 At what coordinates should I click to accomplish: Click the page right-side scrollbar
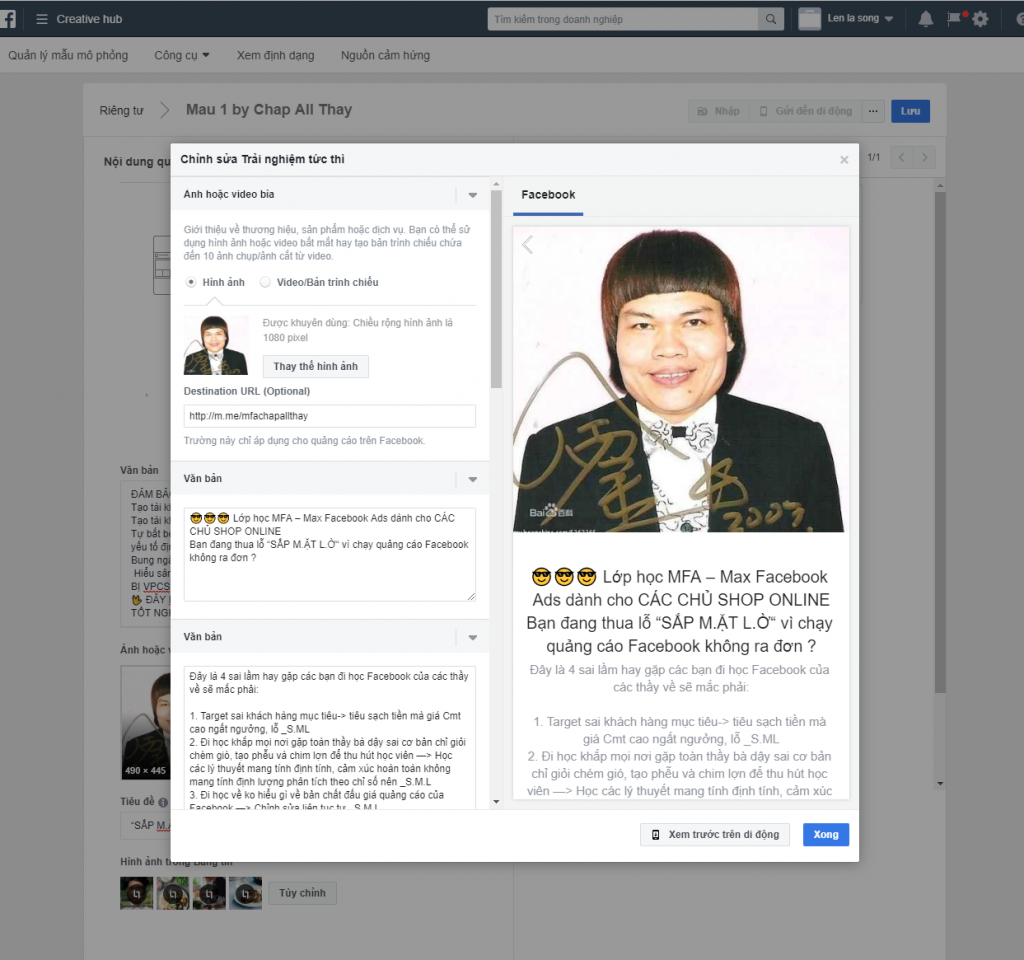[940, 442]
